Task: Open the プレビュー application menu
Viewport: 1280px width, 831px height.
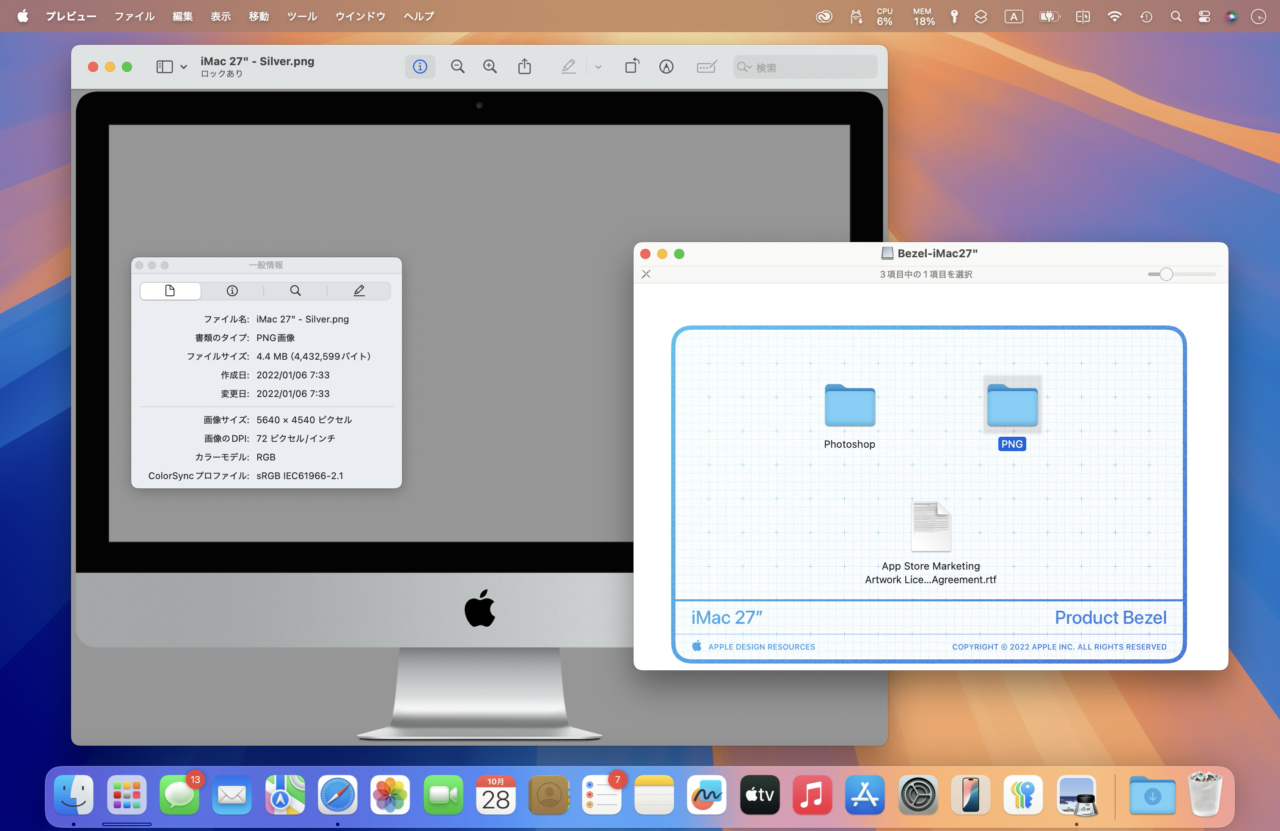Action: [71, 16]
